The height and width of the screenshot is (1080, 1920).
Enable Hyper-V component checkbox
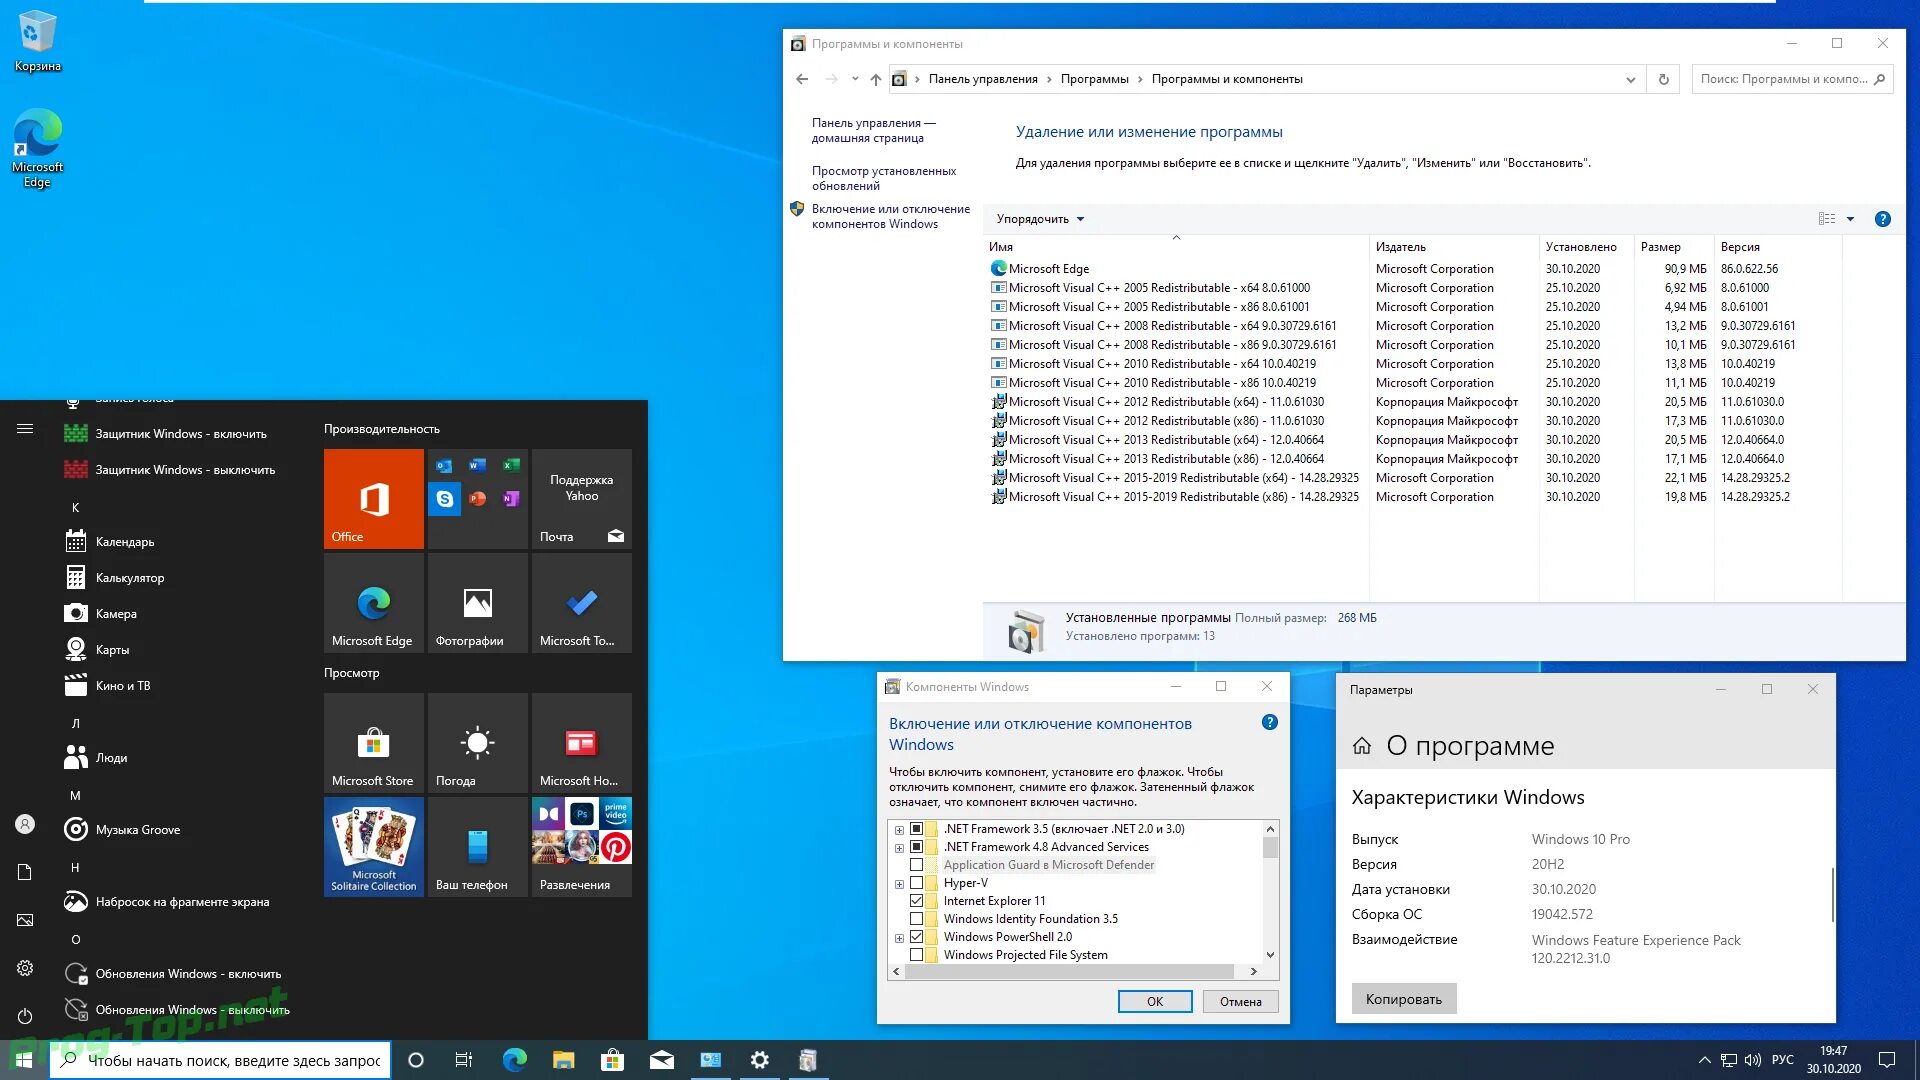coord(916,881)
